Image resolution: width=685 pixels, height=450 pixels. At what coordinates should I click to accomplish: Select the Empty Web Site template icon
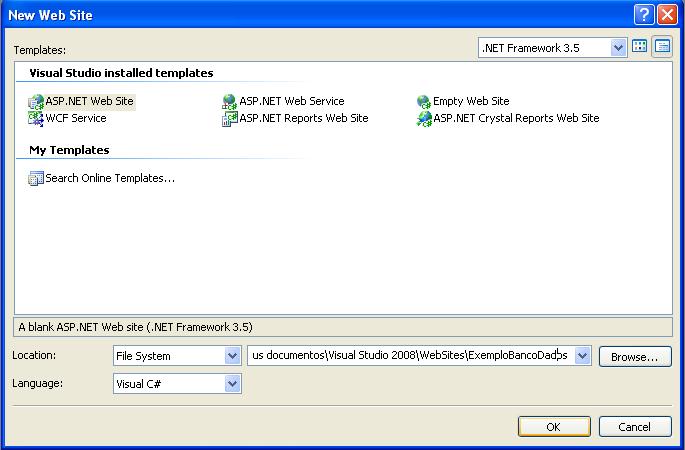point(424,102)
